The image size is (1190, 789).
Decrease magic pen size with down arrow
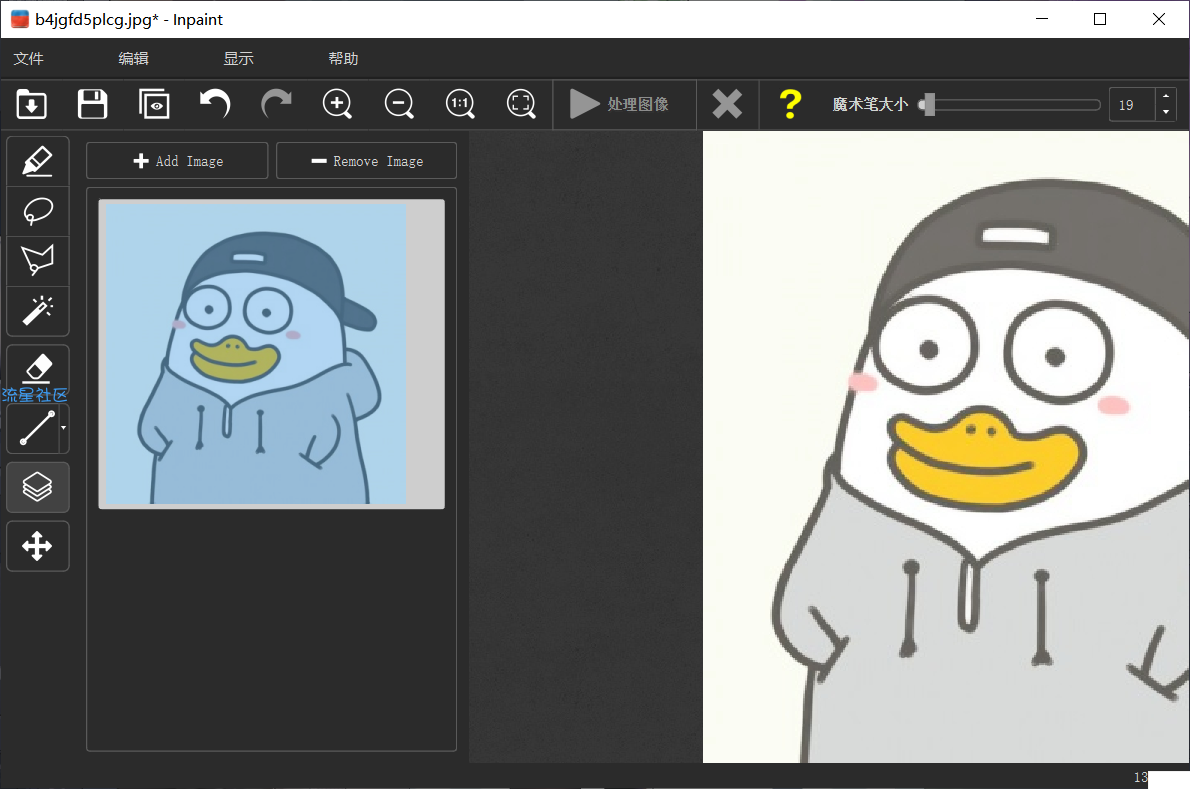[1166, 113]
